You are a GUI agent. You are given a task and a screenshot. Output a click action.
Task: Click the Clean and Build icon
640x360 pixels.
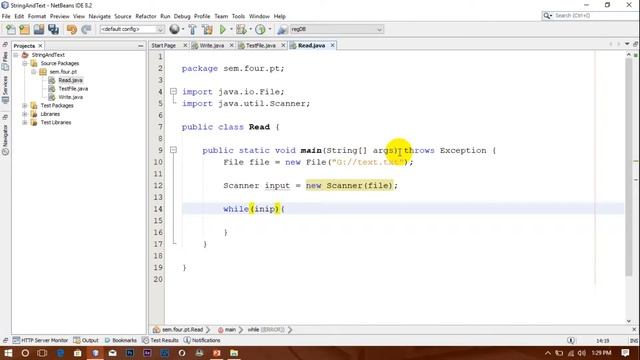(x=207, y=29)
